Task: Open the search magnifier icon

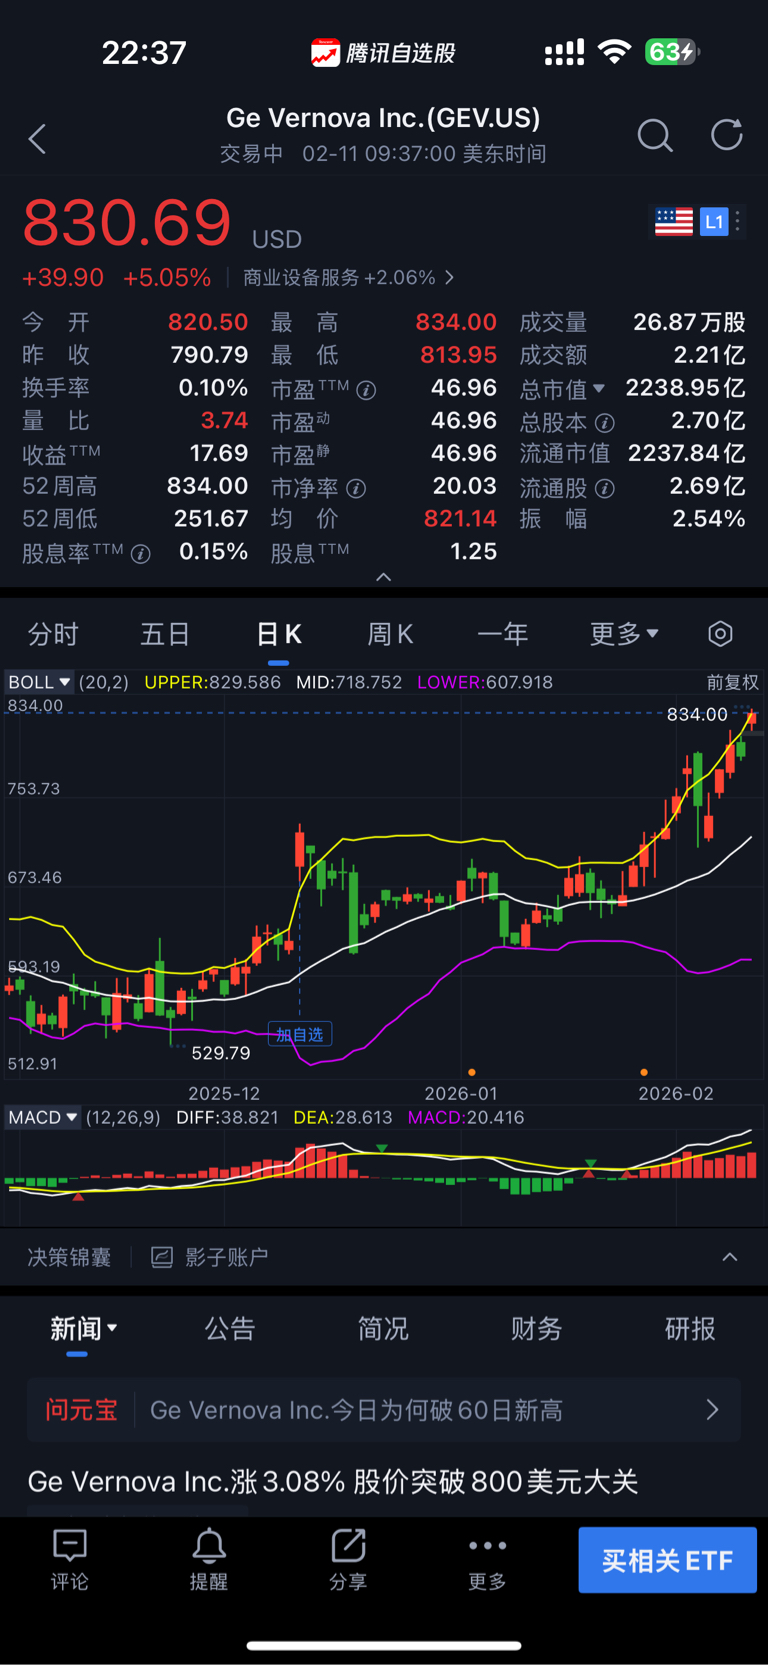Action: (655, 135)
